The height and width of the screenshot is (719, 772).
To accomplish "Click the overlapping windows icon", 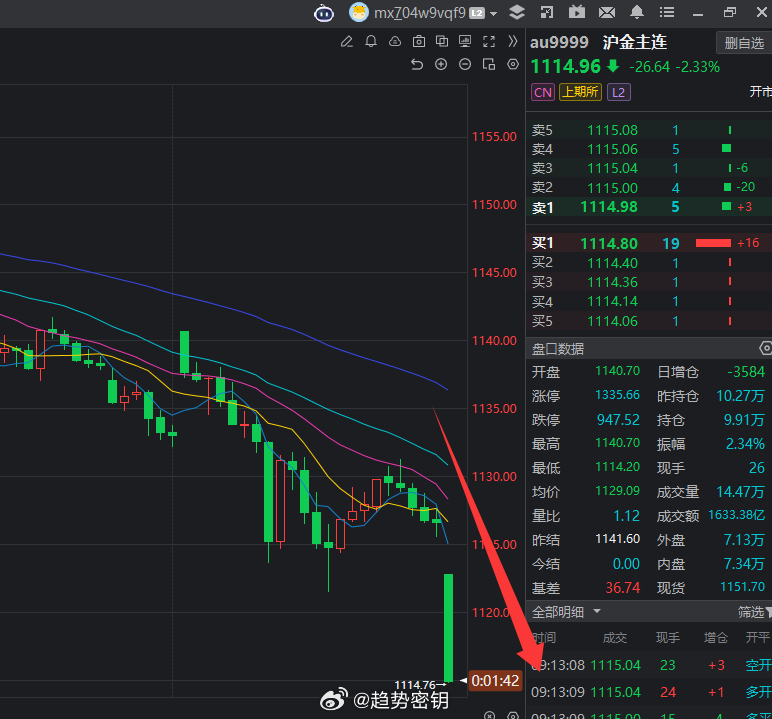I will point(442,41).
